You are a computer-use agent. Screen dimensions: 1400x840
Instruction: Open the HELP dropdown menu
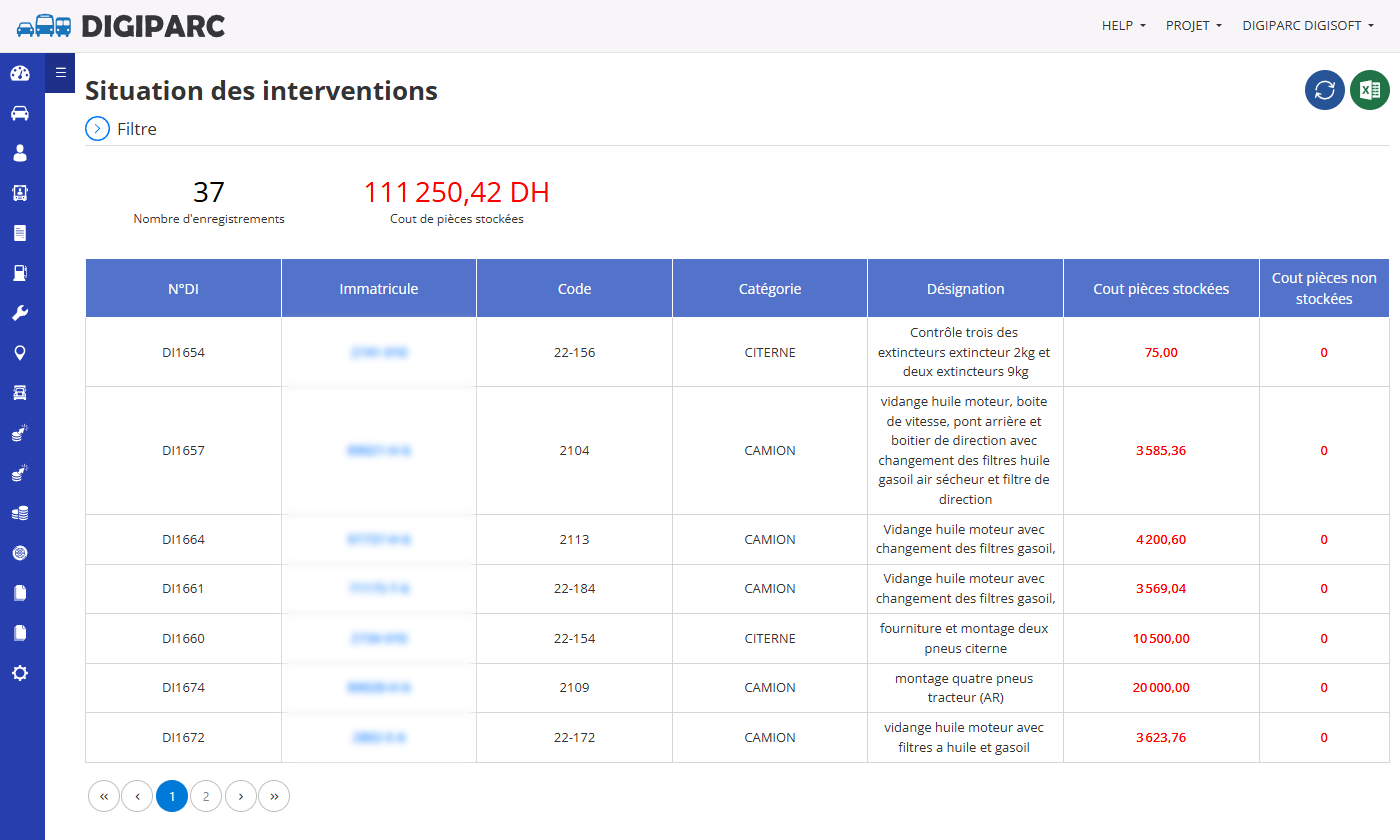coord(1124,26)
